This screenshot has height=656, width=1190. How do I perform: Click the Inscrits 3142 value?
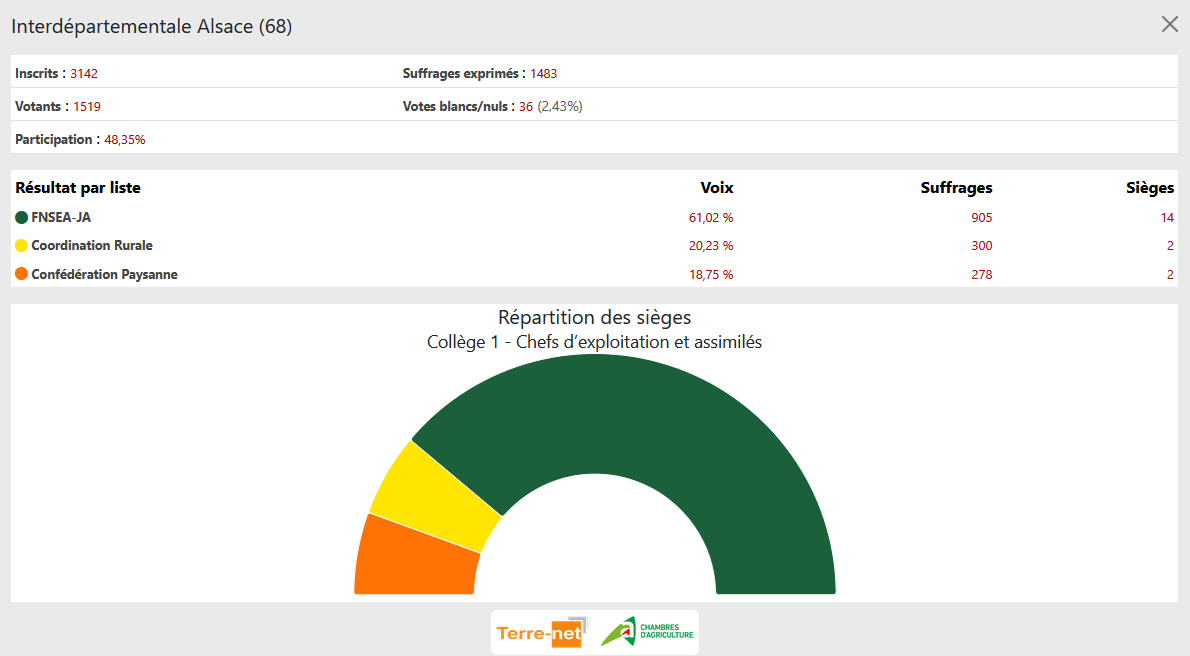click(84, 74)
